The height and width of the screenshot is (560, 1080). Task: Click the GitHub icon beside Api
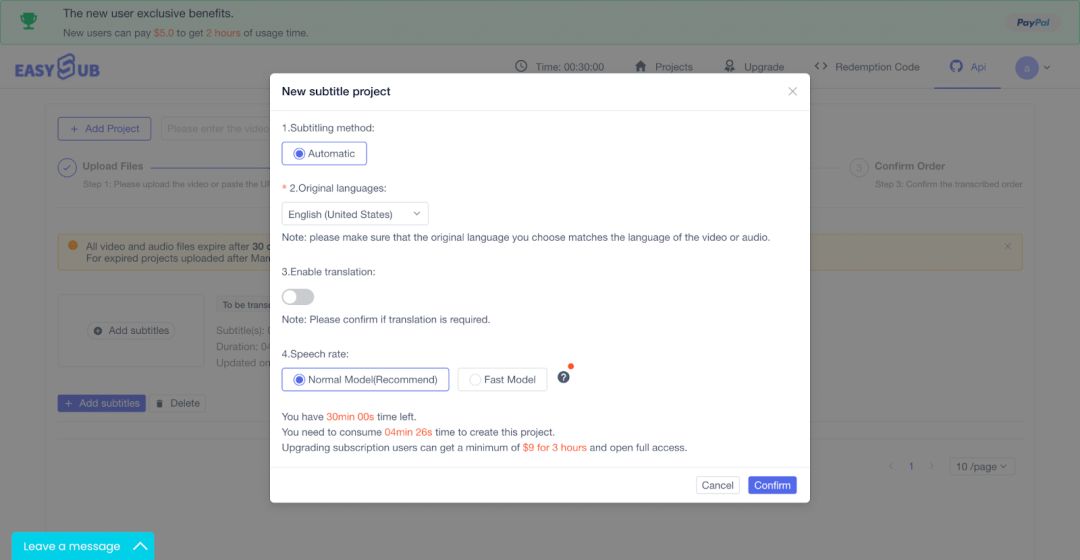[956, 66]
